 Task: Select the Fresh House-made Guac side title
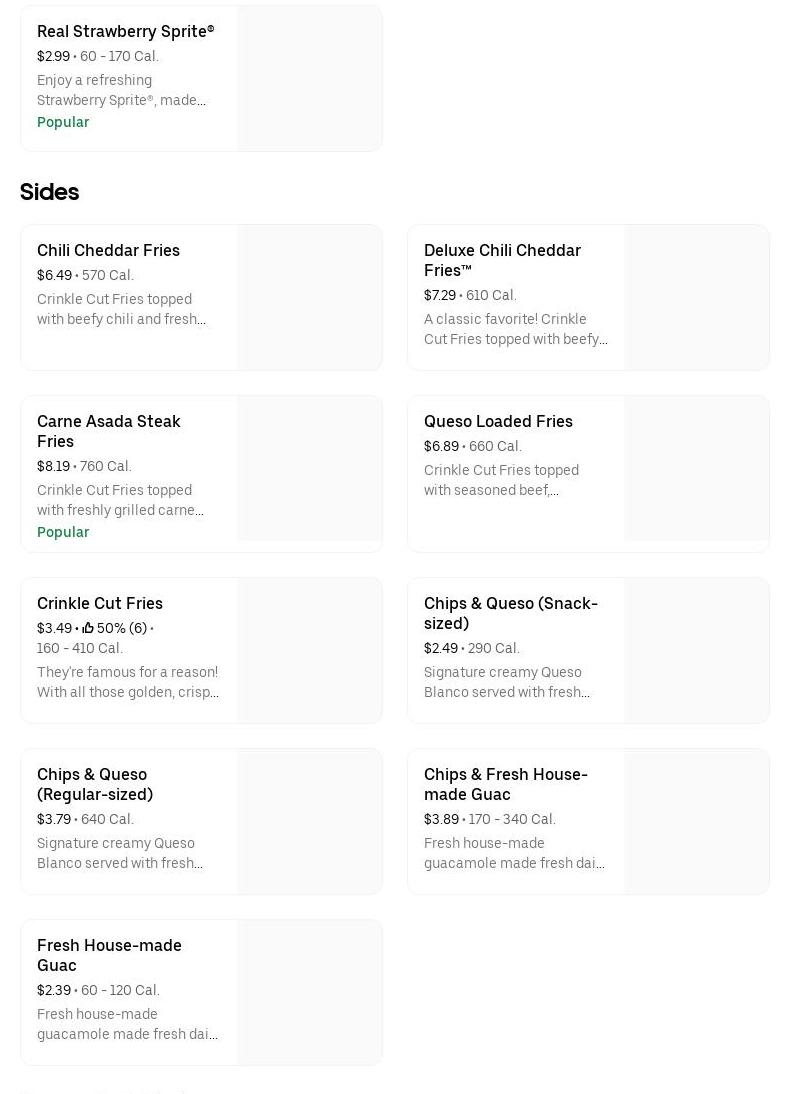(109, 955)
